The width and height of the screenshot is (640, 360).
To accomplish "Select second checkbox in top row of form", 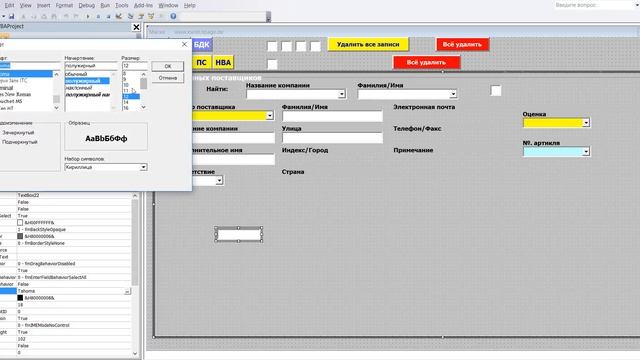I will tap(287, 46).
